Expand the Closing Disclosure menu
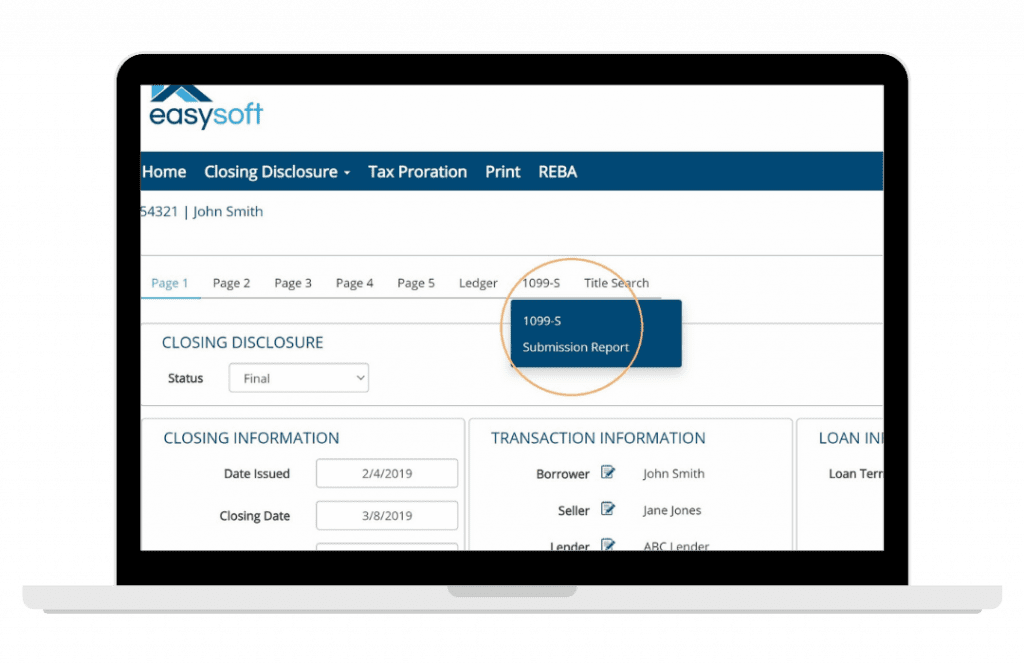 point(277,172)
